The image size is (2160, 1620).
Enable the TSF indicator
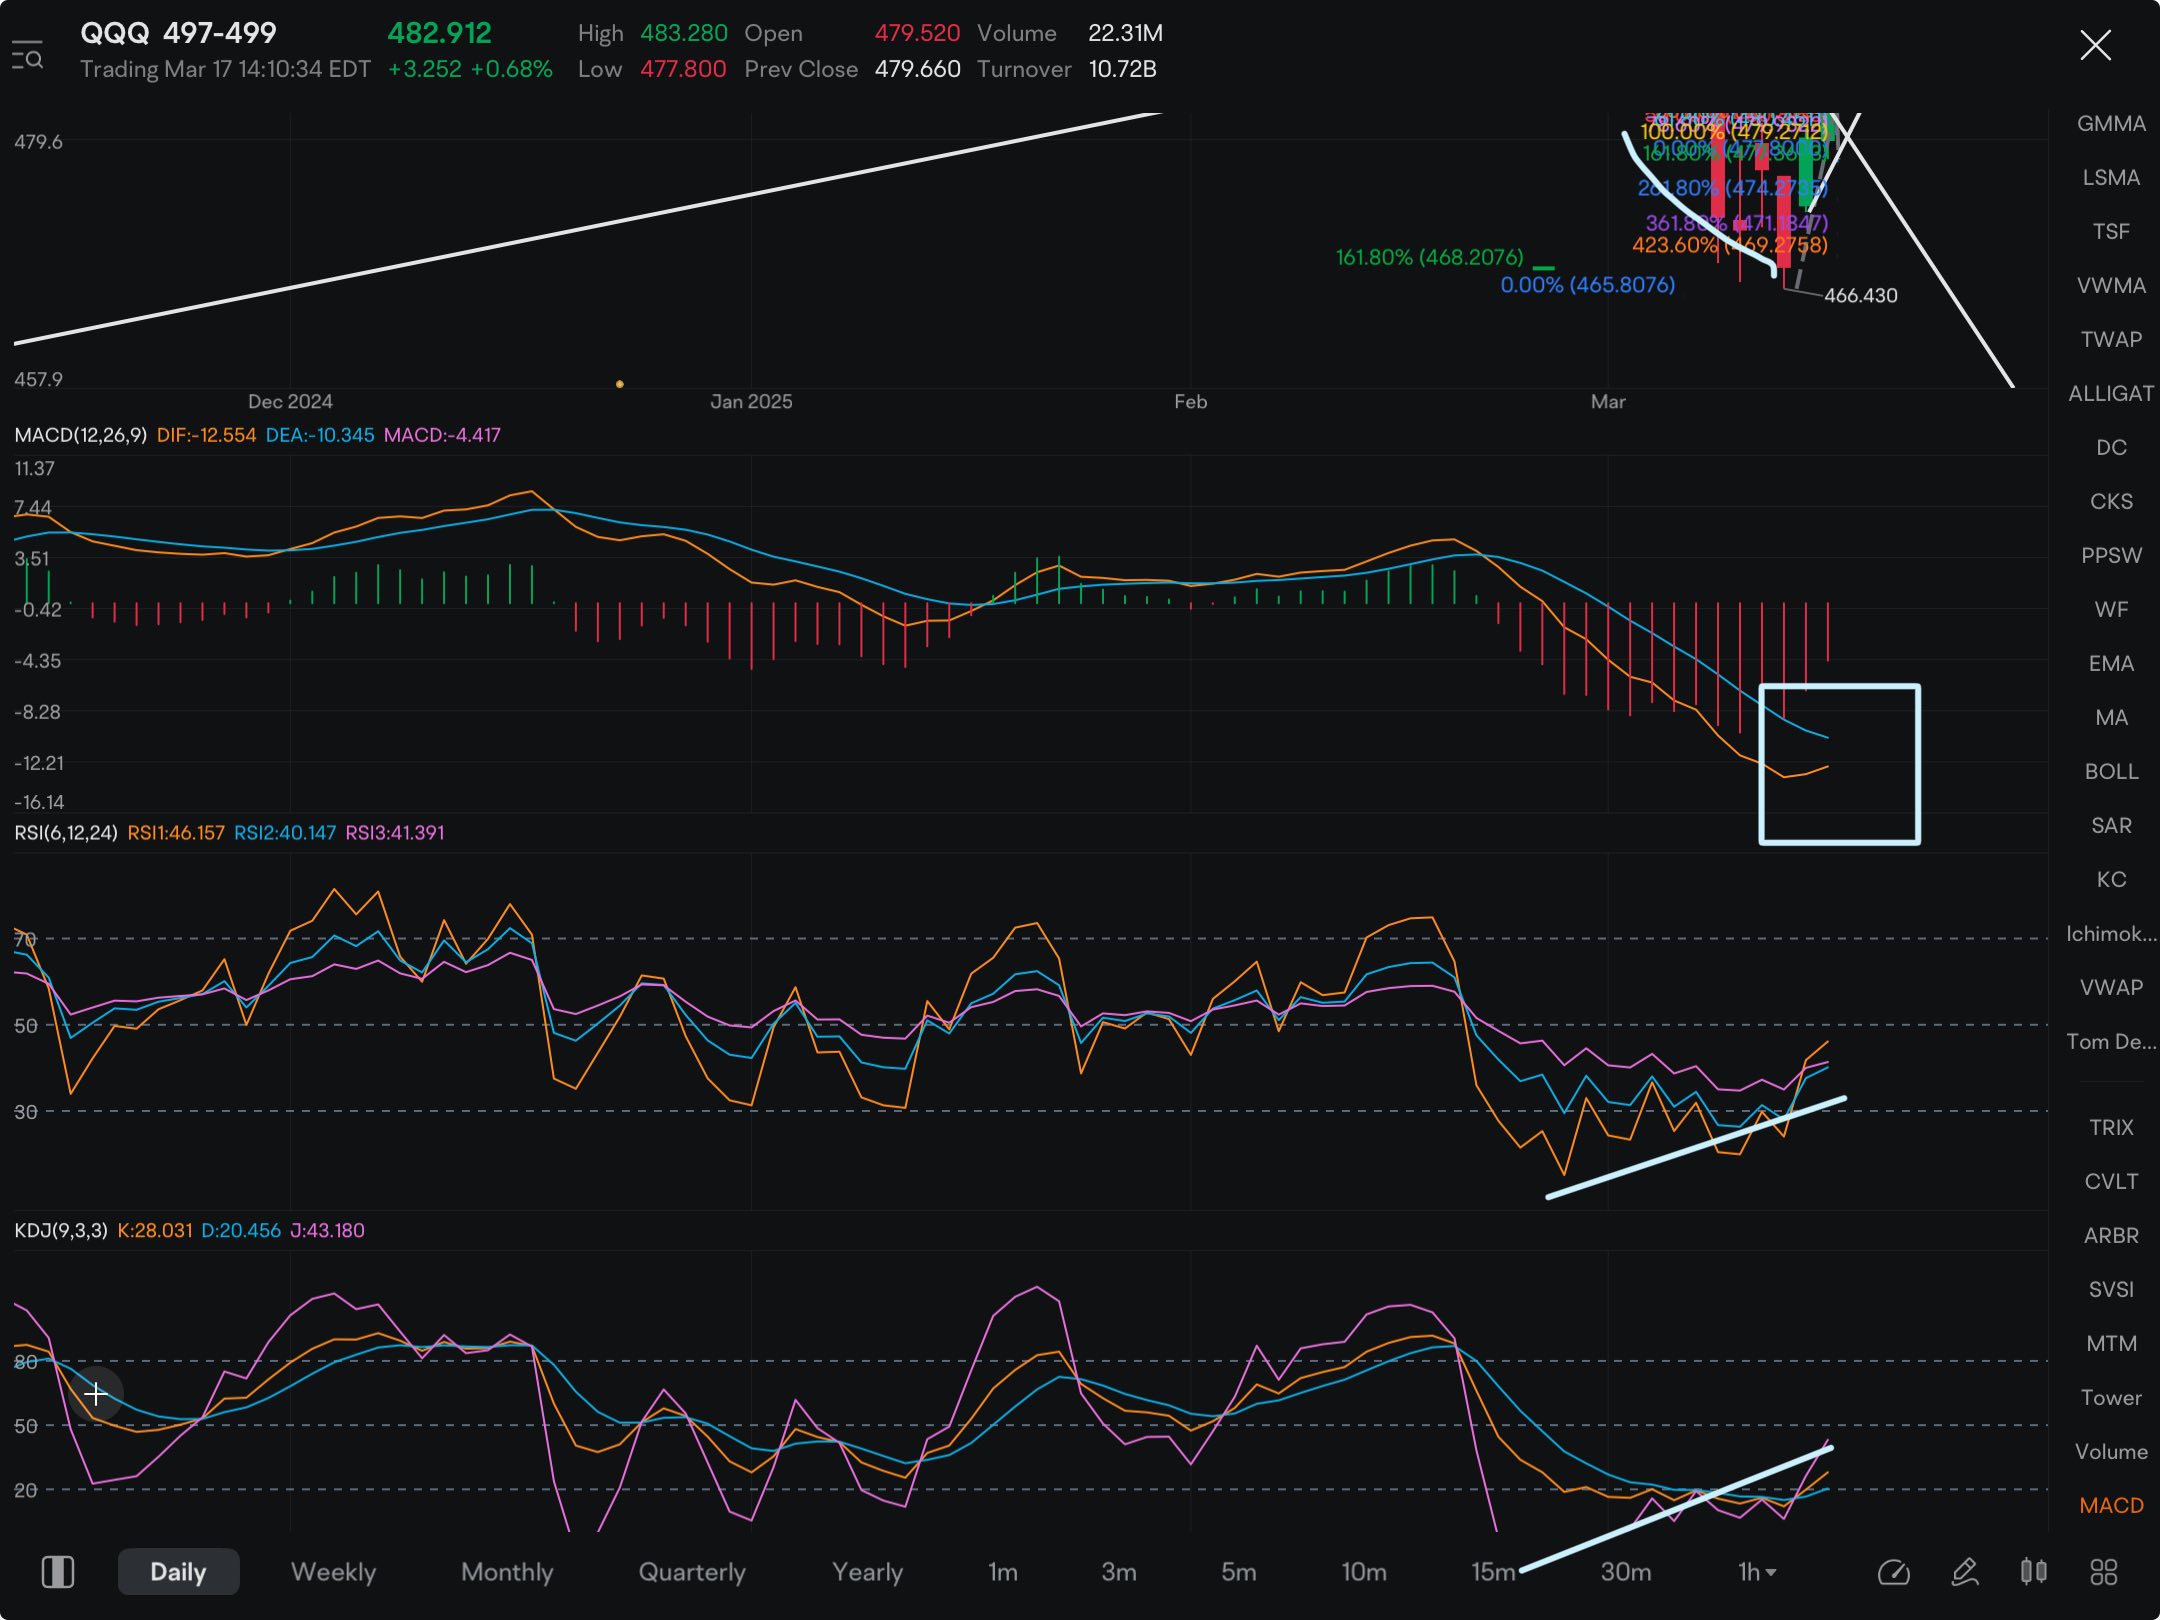[x=2111, y=232]
